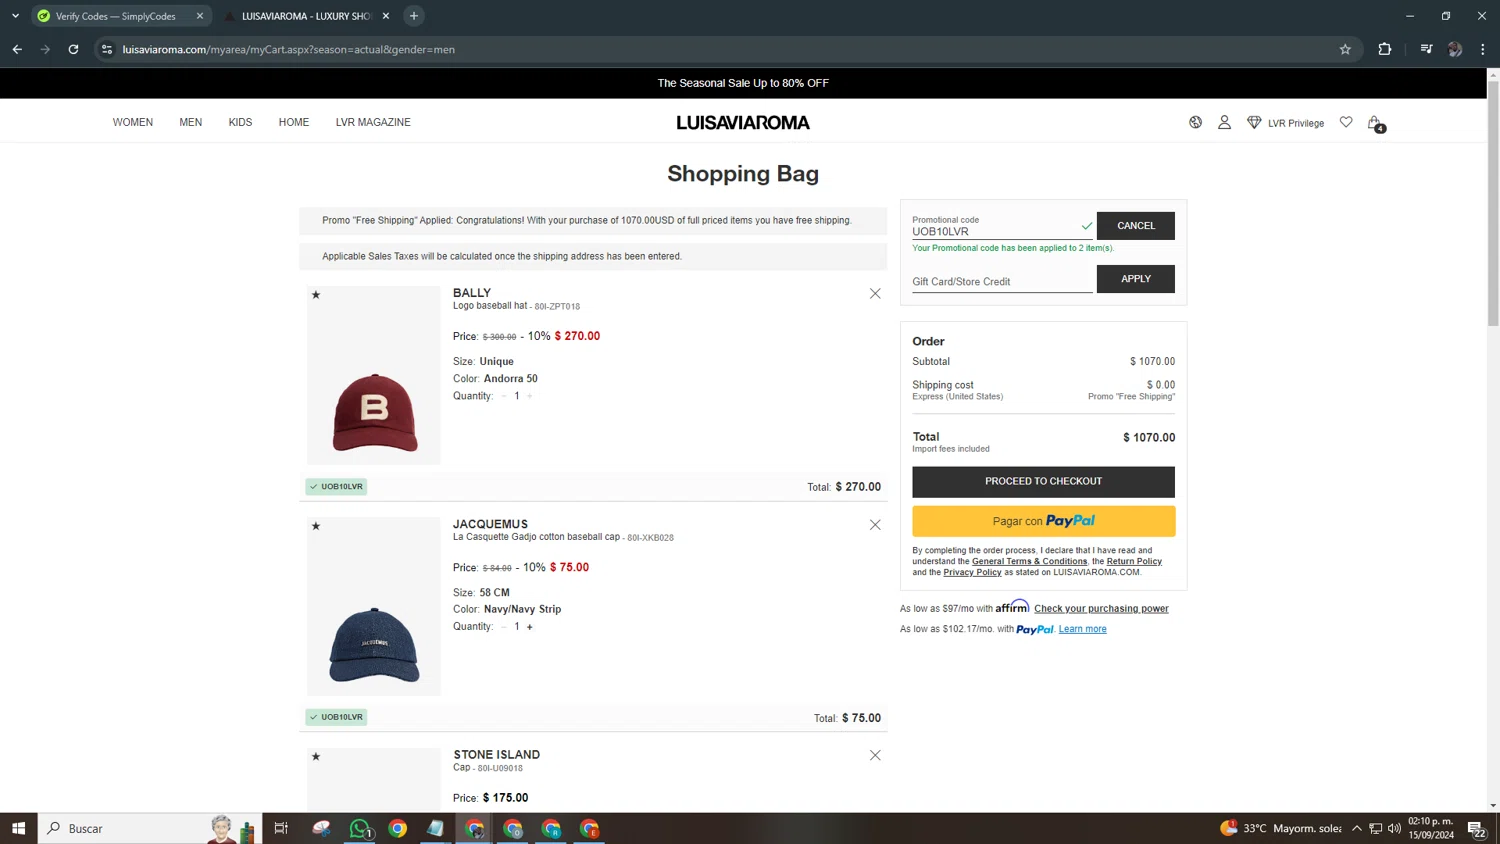Image resolution: width=1500 pixels, height=844 pixels.
Task: Open General Terms & Conditions link
Action: (x=1029, y=562)
